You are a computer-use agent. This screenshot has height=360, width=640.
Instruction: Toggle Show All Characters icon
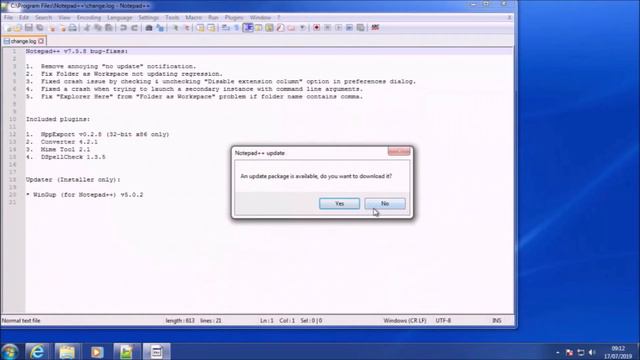[236, 28]
